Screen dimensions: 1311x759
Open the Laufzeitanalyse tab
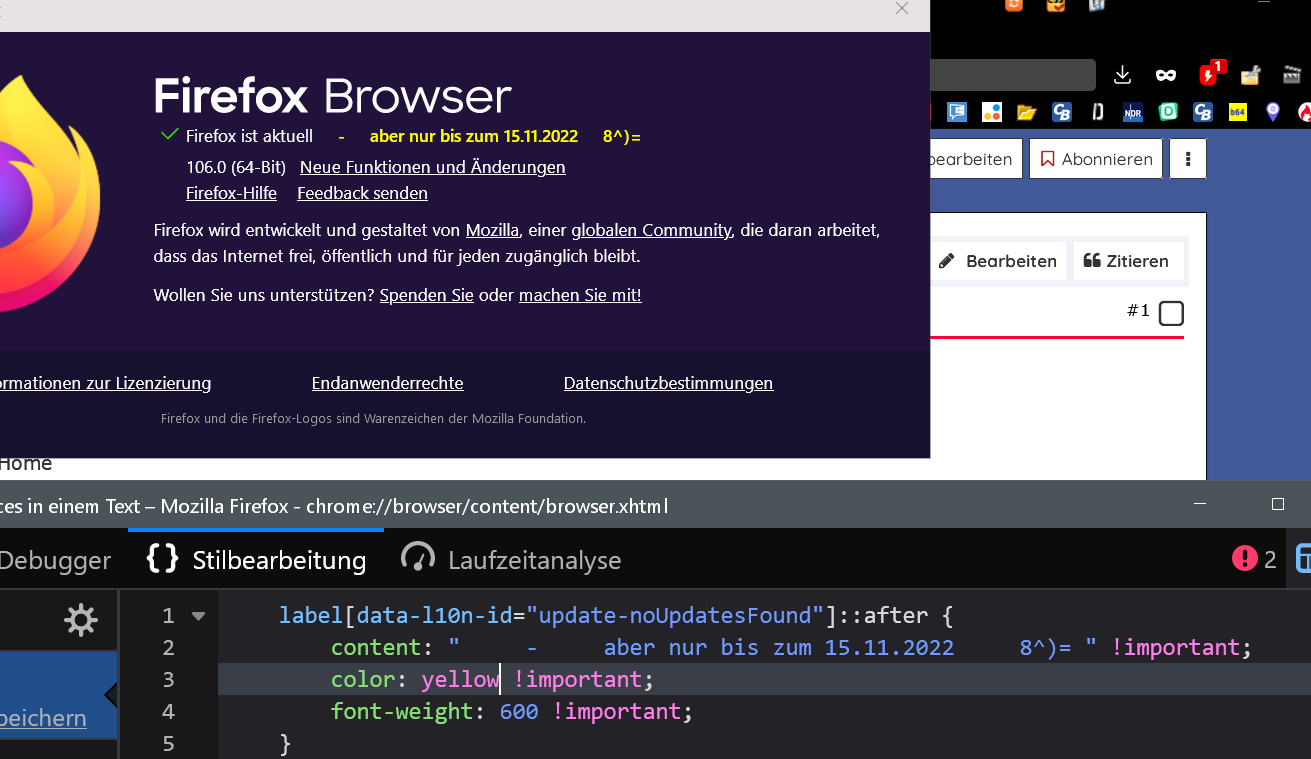click(511, 560)
